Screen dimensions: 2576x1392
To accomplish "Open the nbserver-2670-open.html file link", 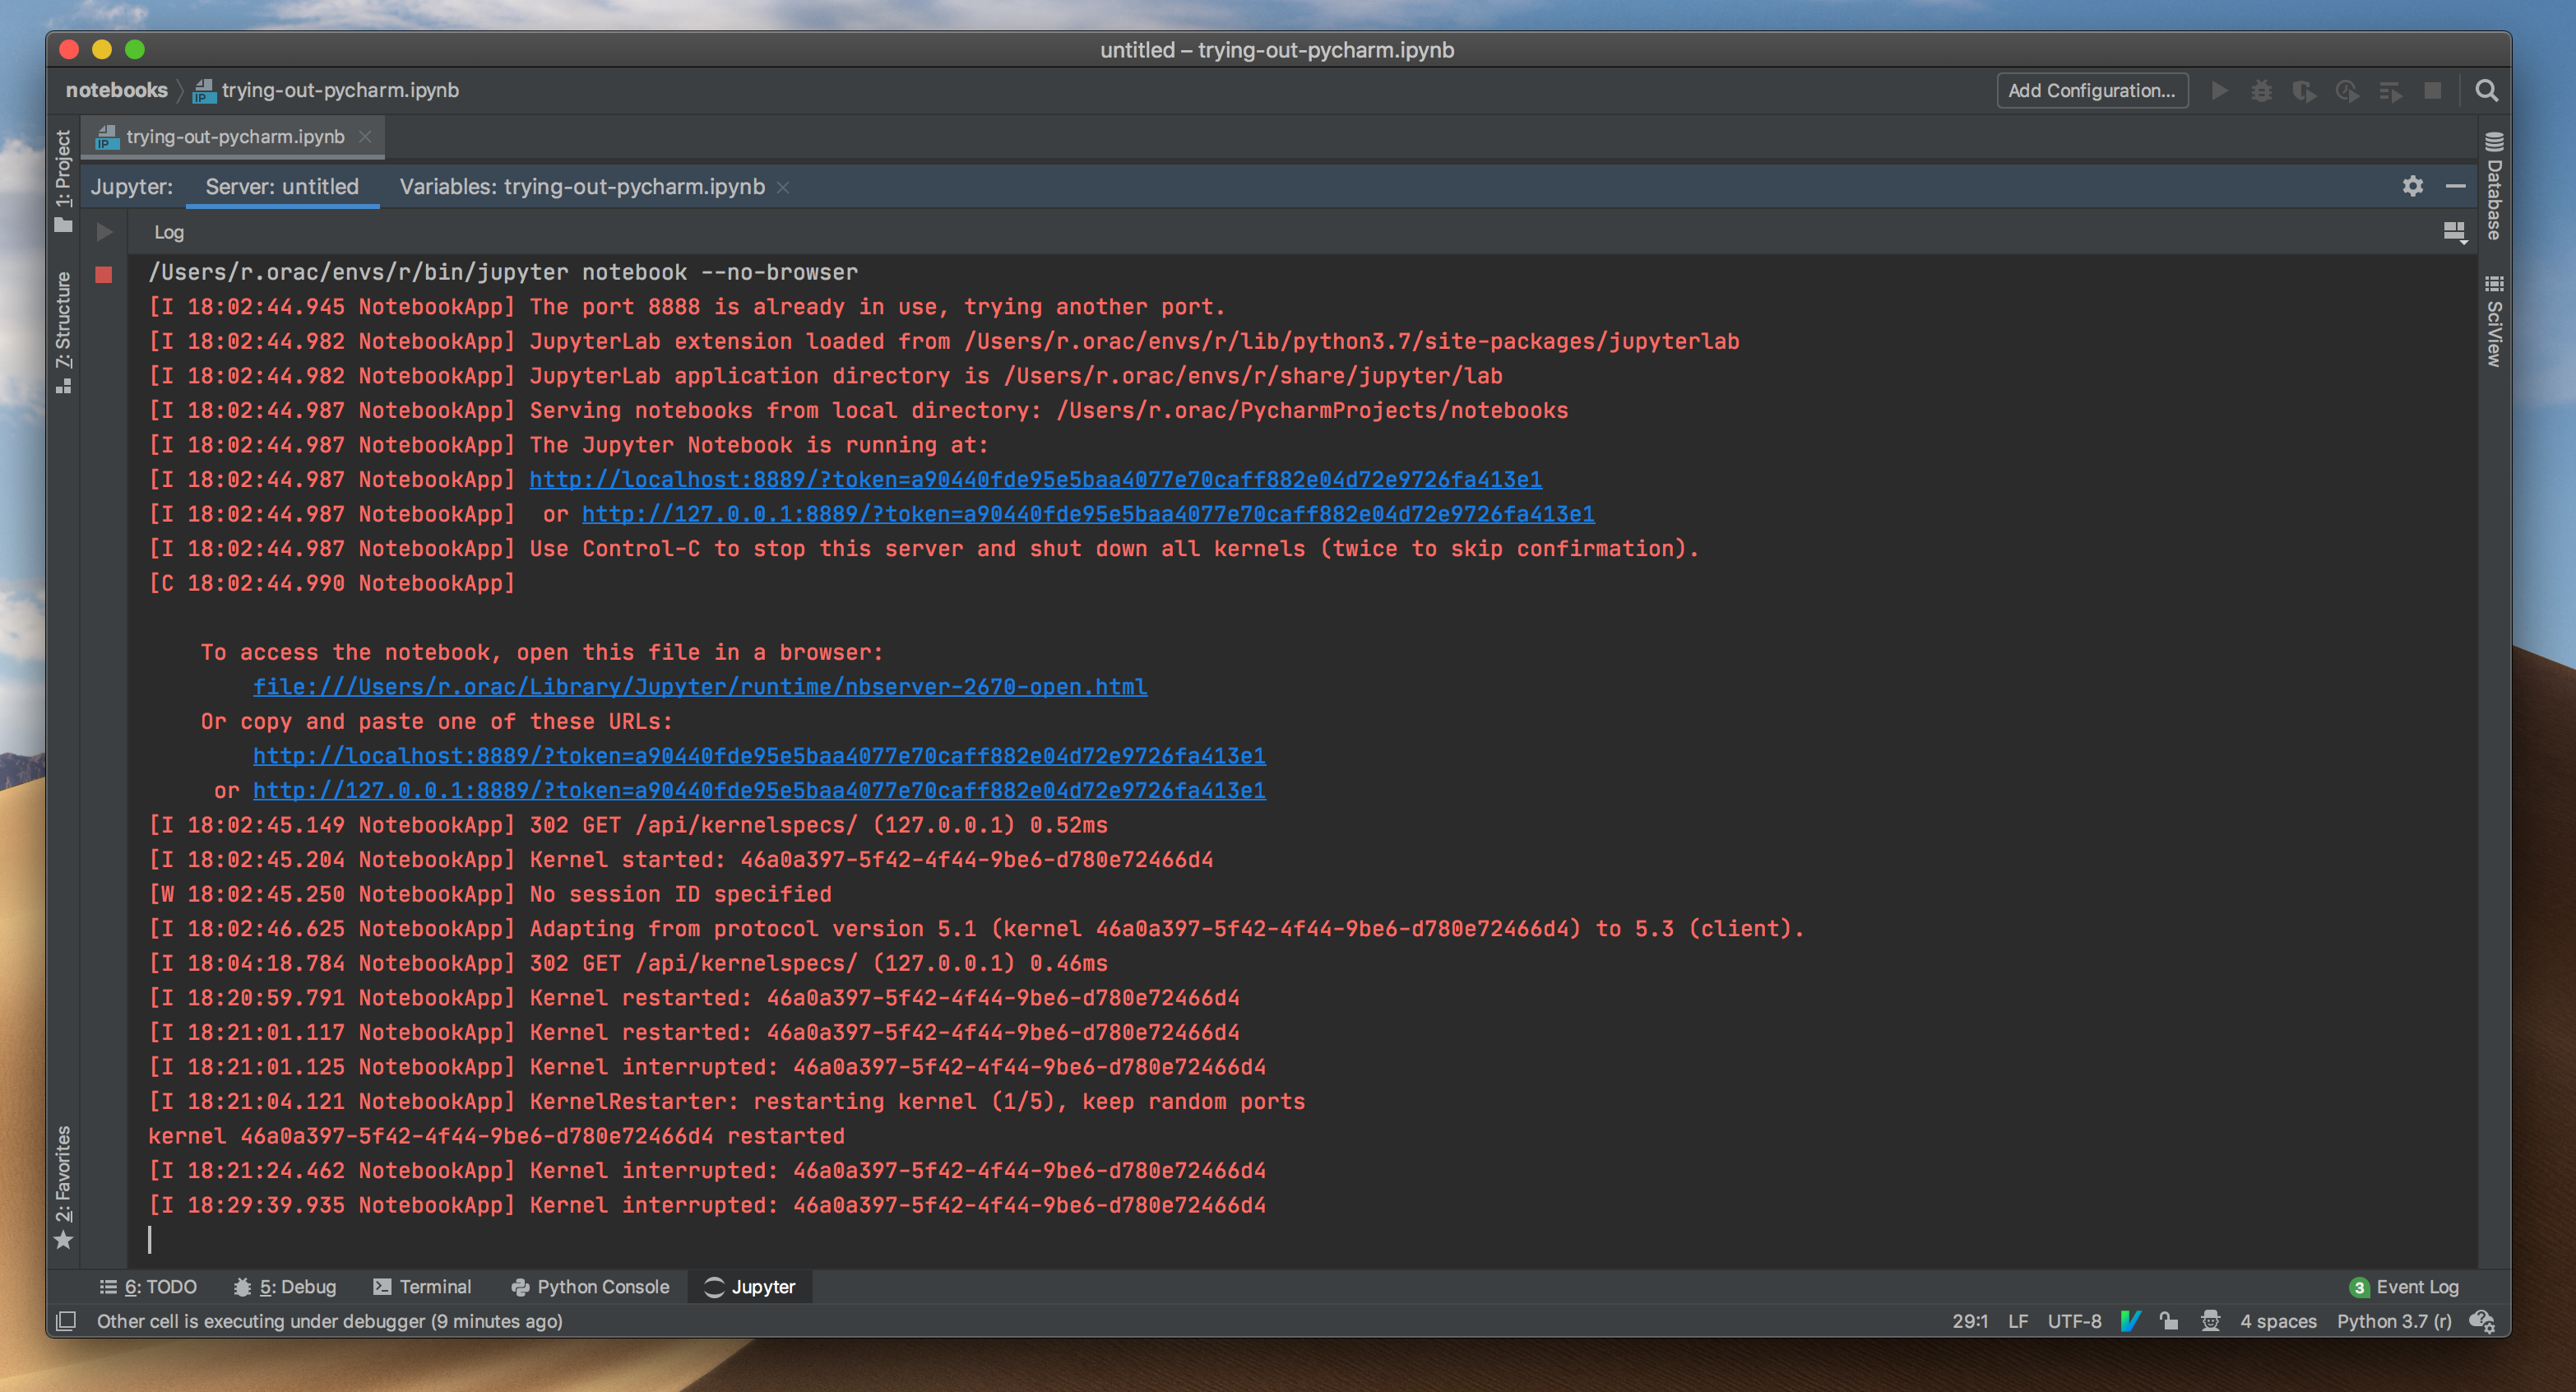I will click(x=699, y=687).
